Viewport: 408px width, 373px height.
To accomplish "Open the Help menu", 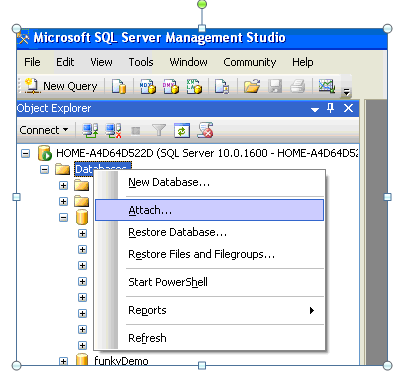I will (303, 62).
